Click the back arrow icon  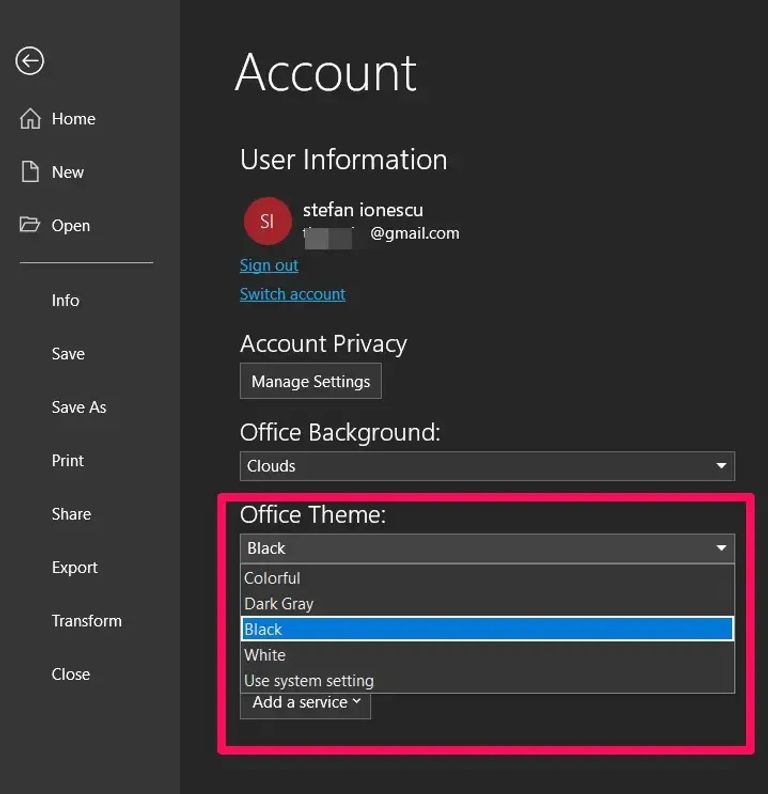click(30, 61)
